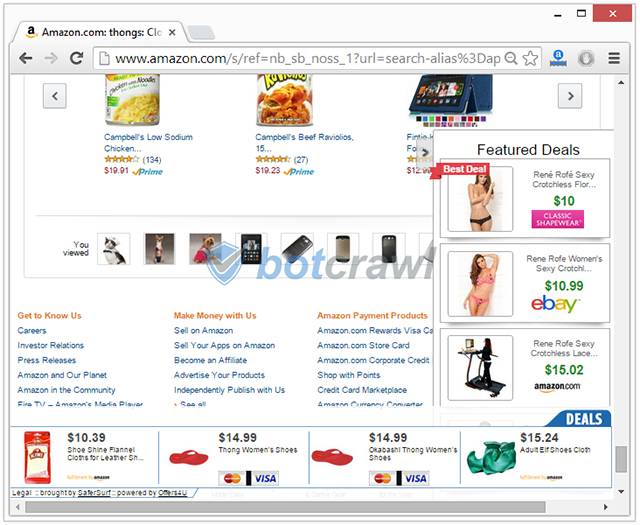Advance carousel with right arrow button
Image resolution: width=640 pixels, height=525 pixels.
[570, 96]
